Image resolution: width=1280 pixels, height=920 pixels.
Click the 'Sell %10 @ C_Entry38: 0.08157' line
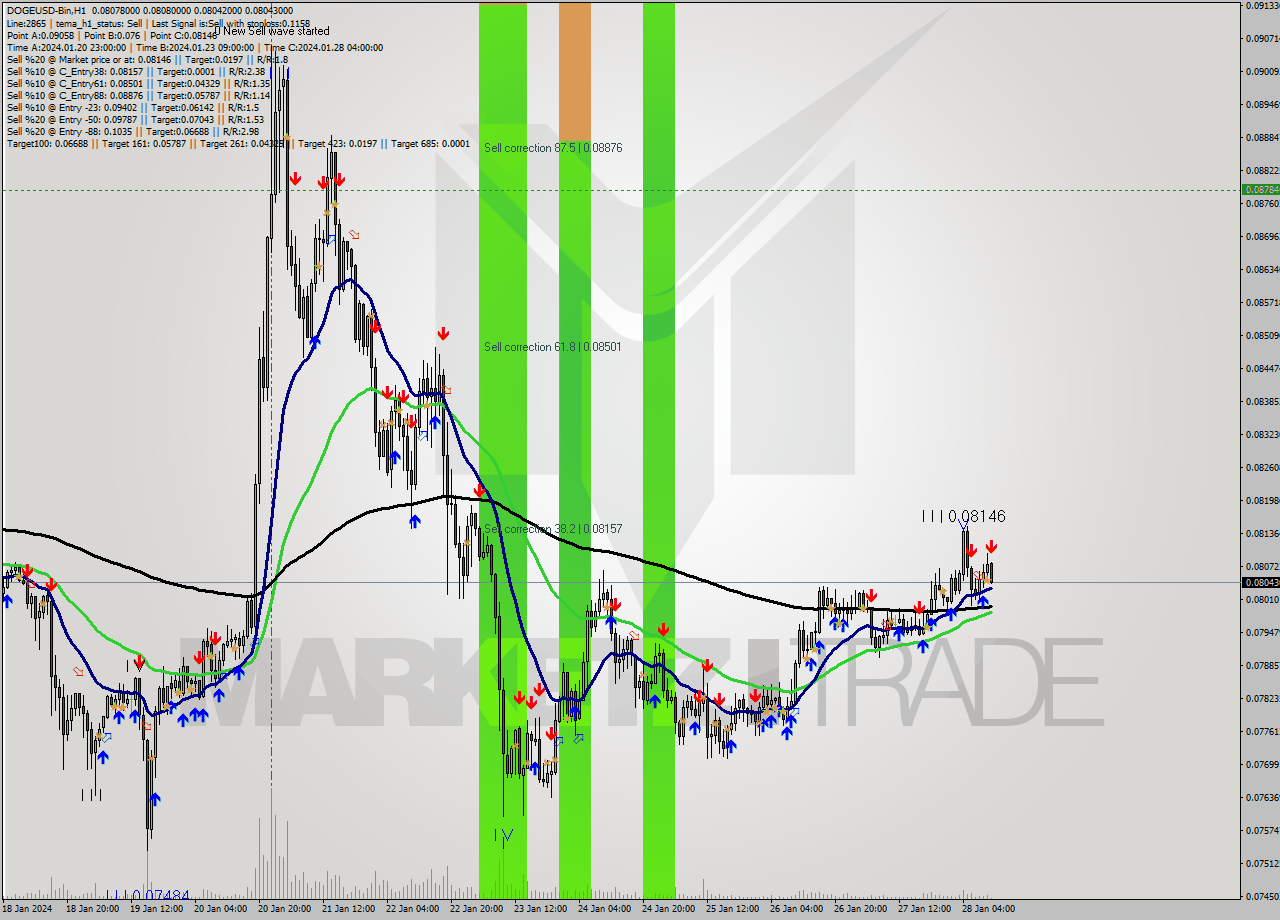click(x=136, y=71)
